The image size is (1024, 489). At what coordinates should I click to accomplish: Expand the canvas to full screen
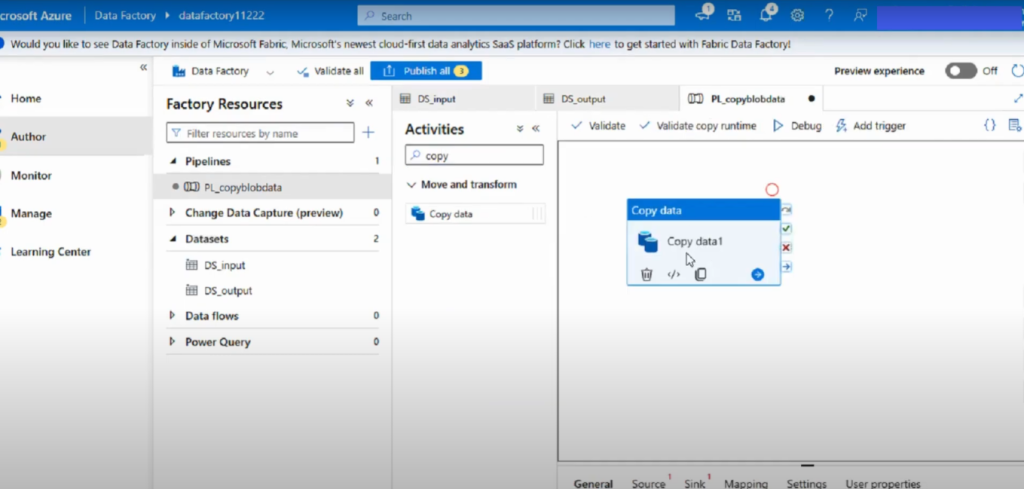tap(1017, 98)
